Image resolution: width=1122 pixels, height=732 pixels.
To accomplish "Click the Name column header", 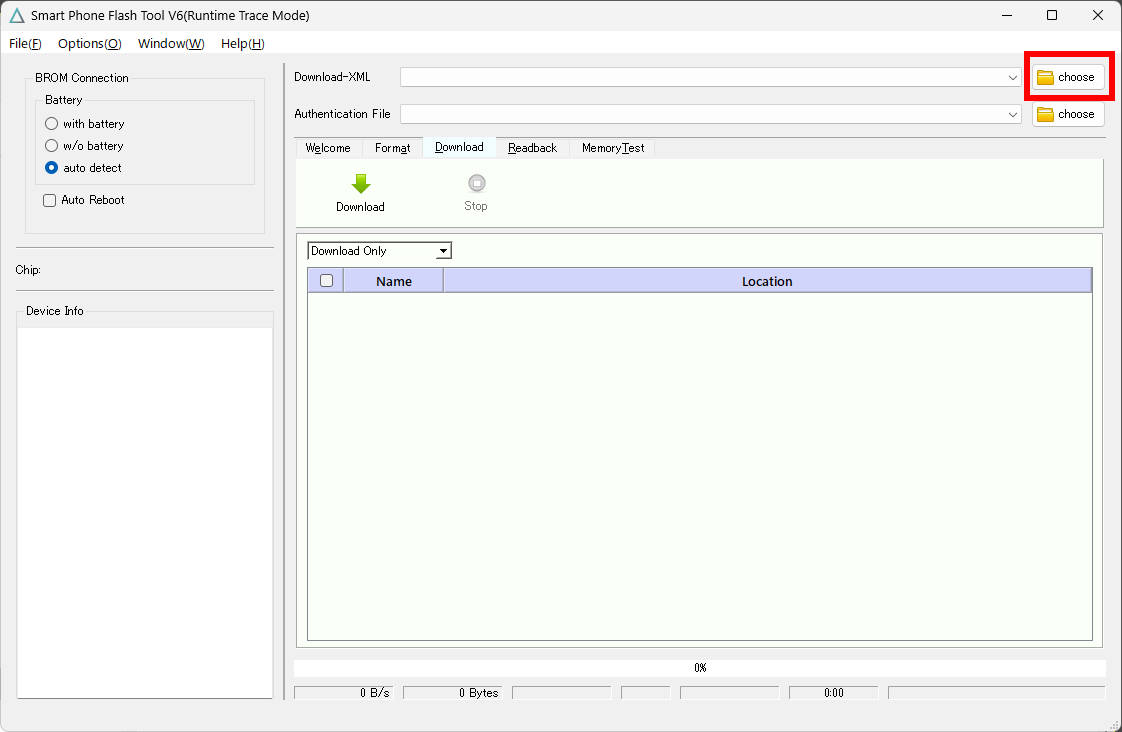I will coord(394,281).
